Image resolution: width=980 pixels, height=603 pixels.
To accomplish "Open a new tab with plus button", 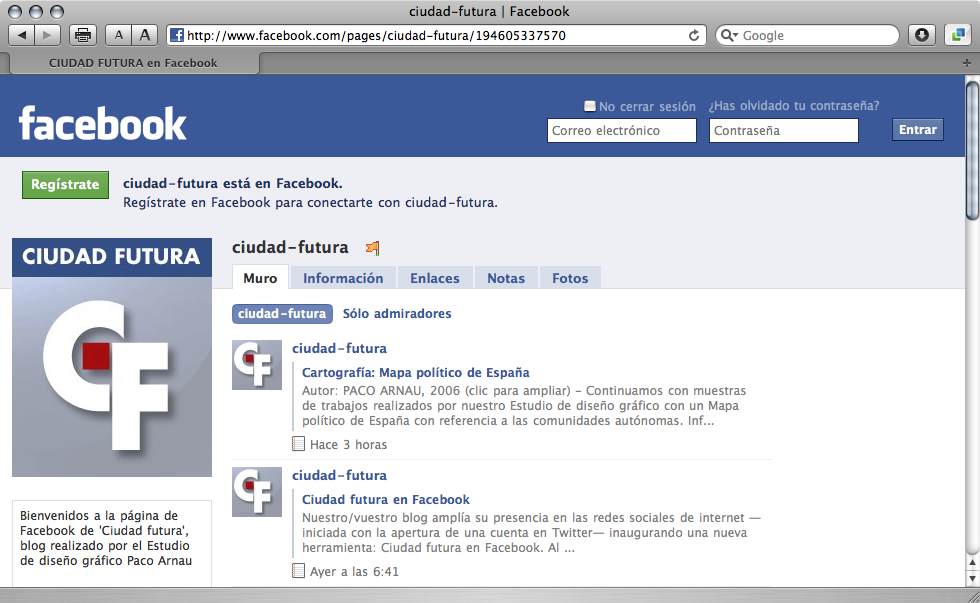I will (x=966, y=62).
